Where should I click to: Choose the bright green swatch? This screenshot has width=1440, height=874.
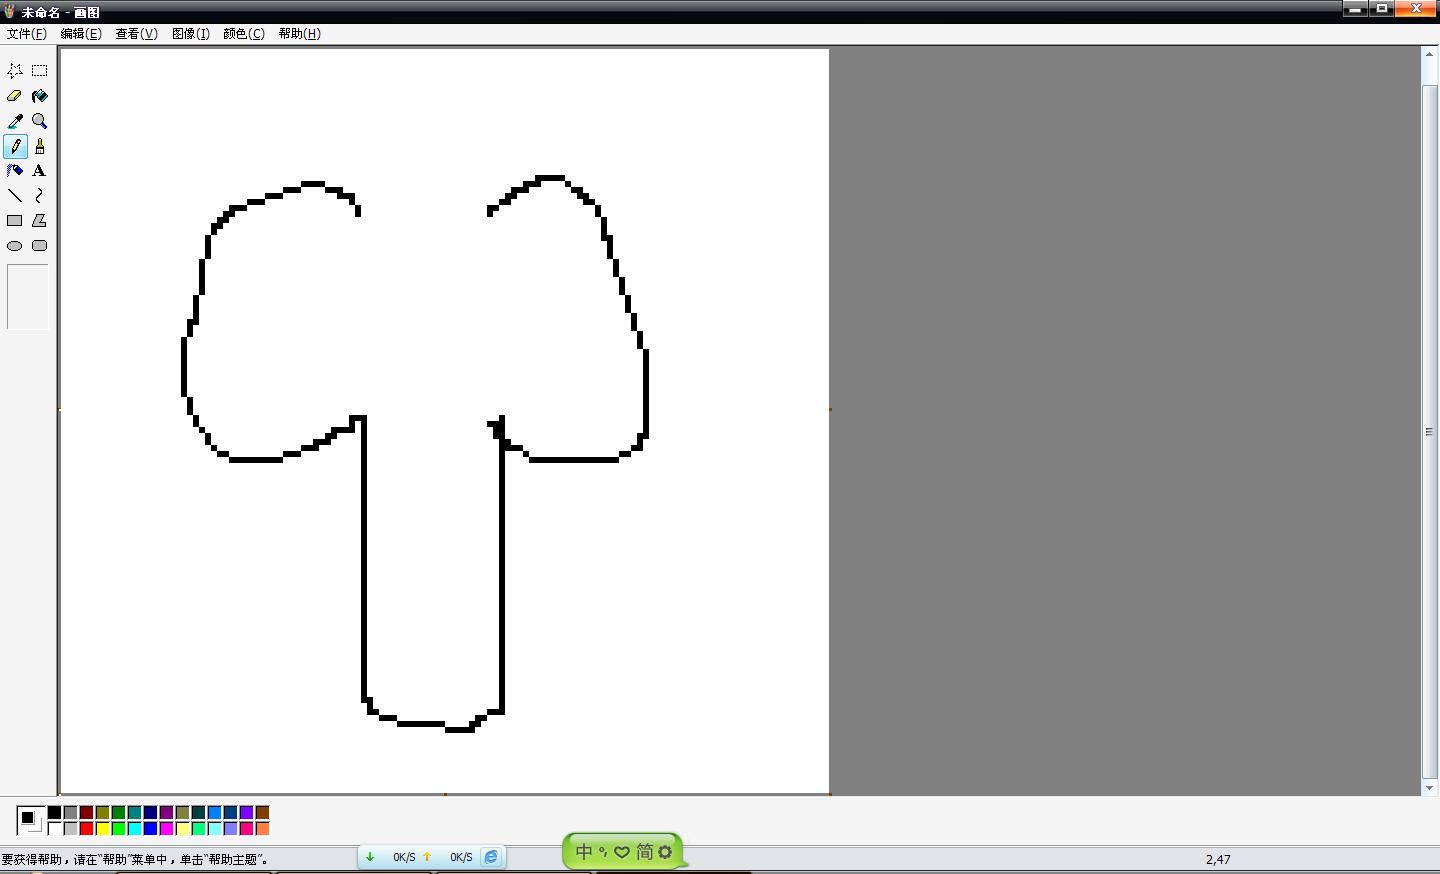pyautogui.click(x=119, y=829)
